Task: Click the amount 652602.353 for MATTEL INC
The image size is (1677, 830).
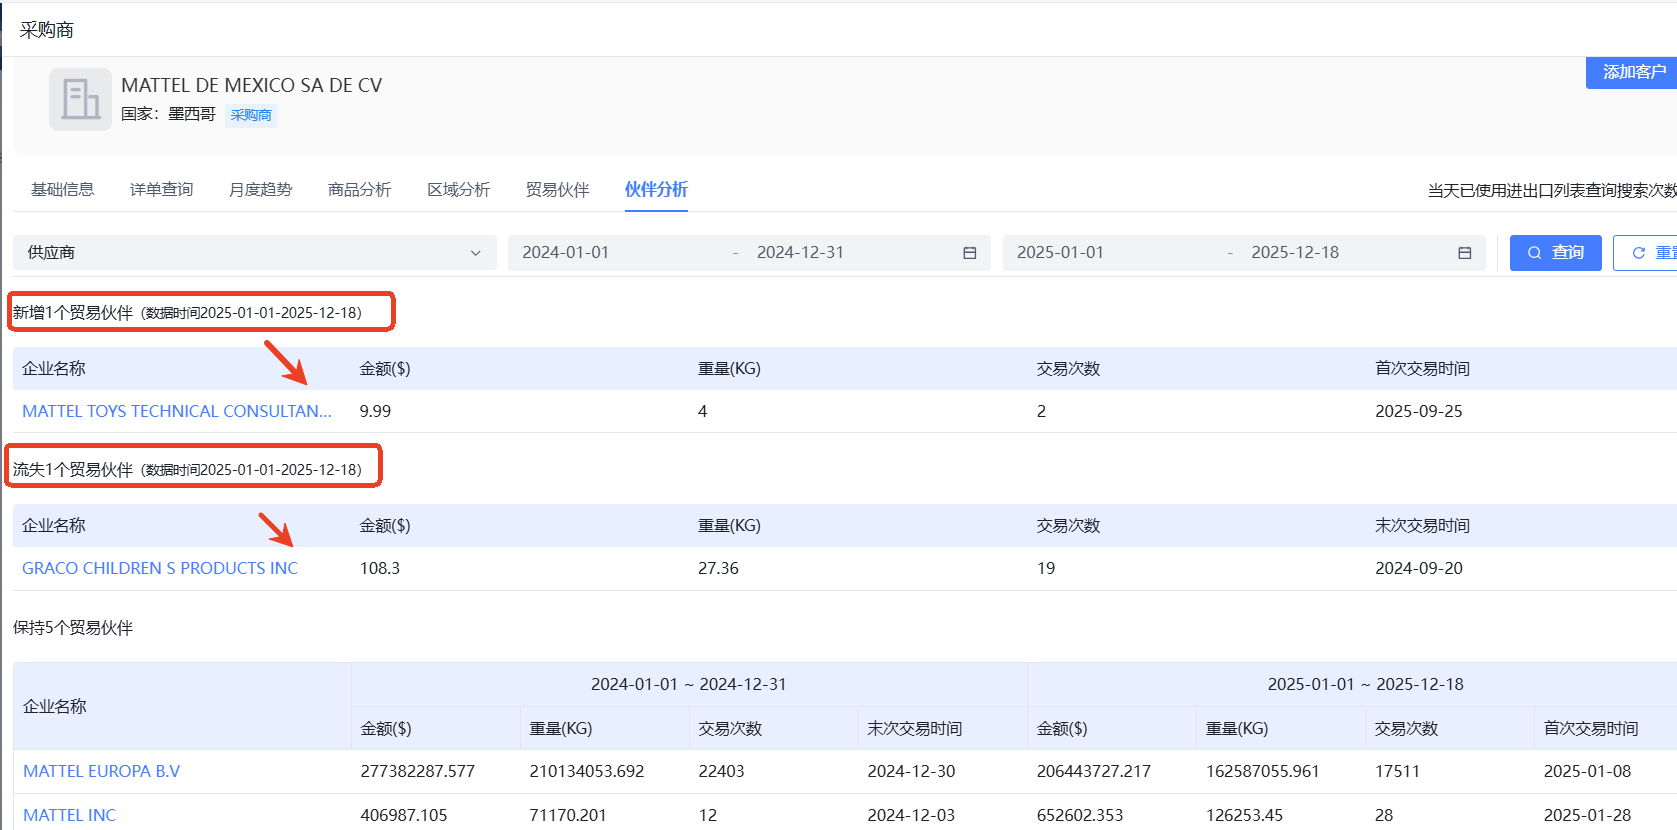Action: (x=1080, y=815)
